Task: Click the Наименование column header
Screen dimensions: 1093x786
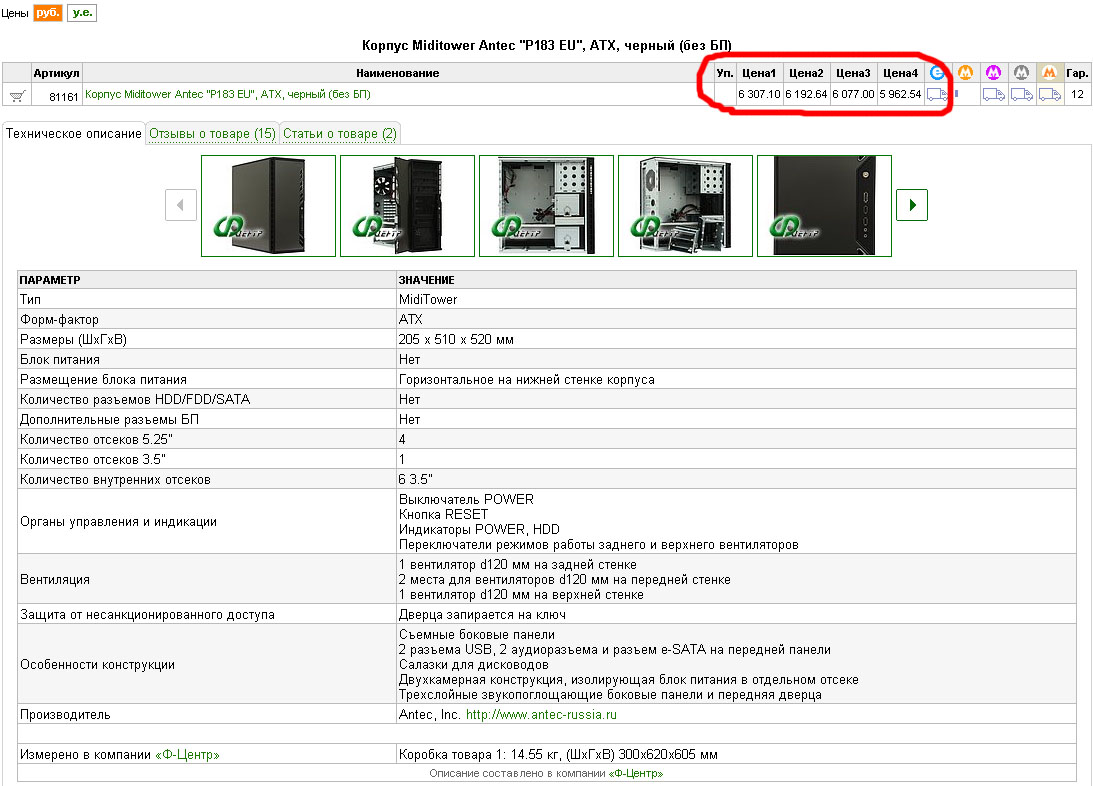Action: point(397,72)
